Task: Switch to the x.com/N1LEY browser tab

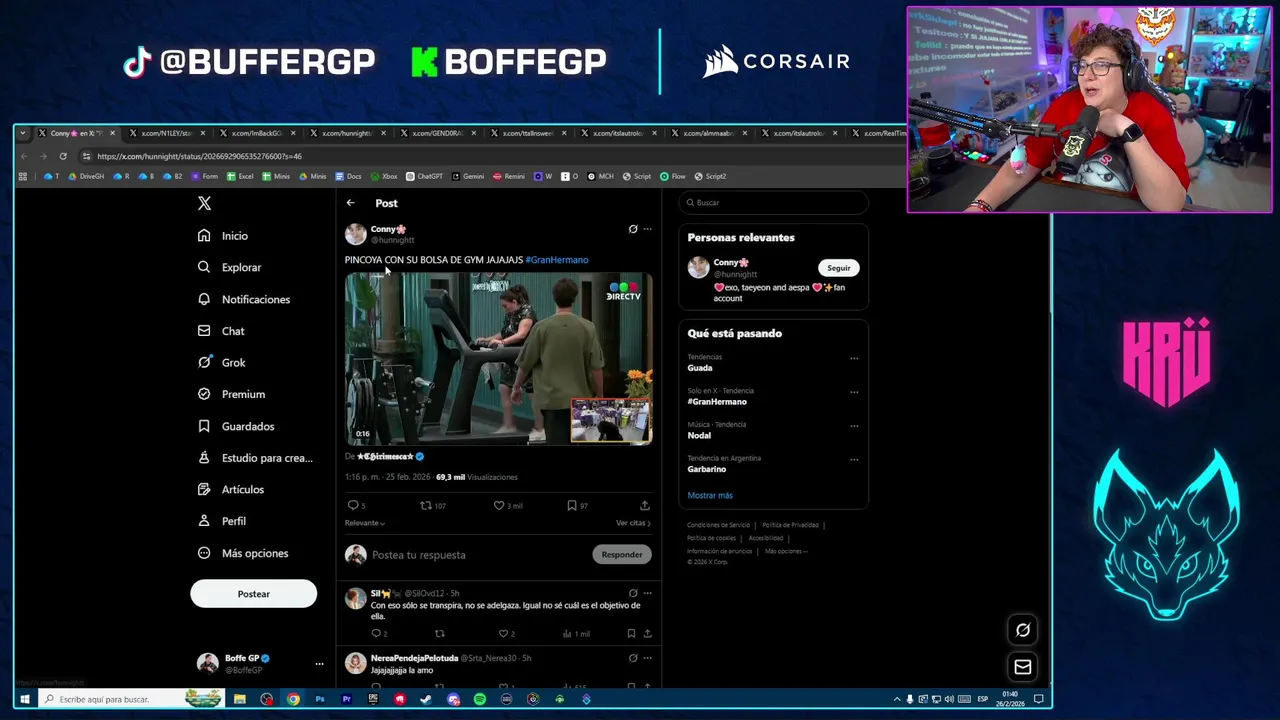Action: (166, 133)
